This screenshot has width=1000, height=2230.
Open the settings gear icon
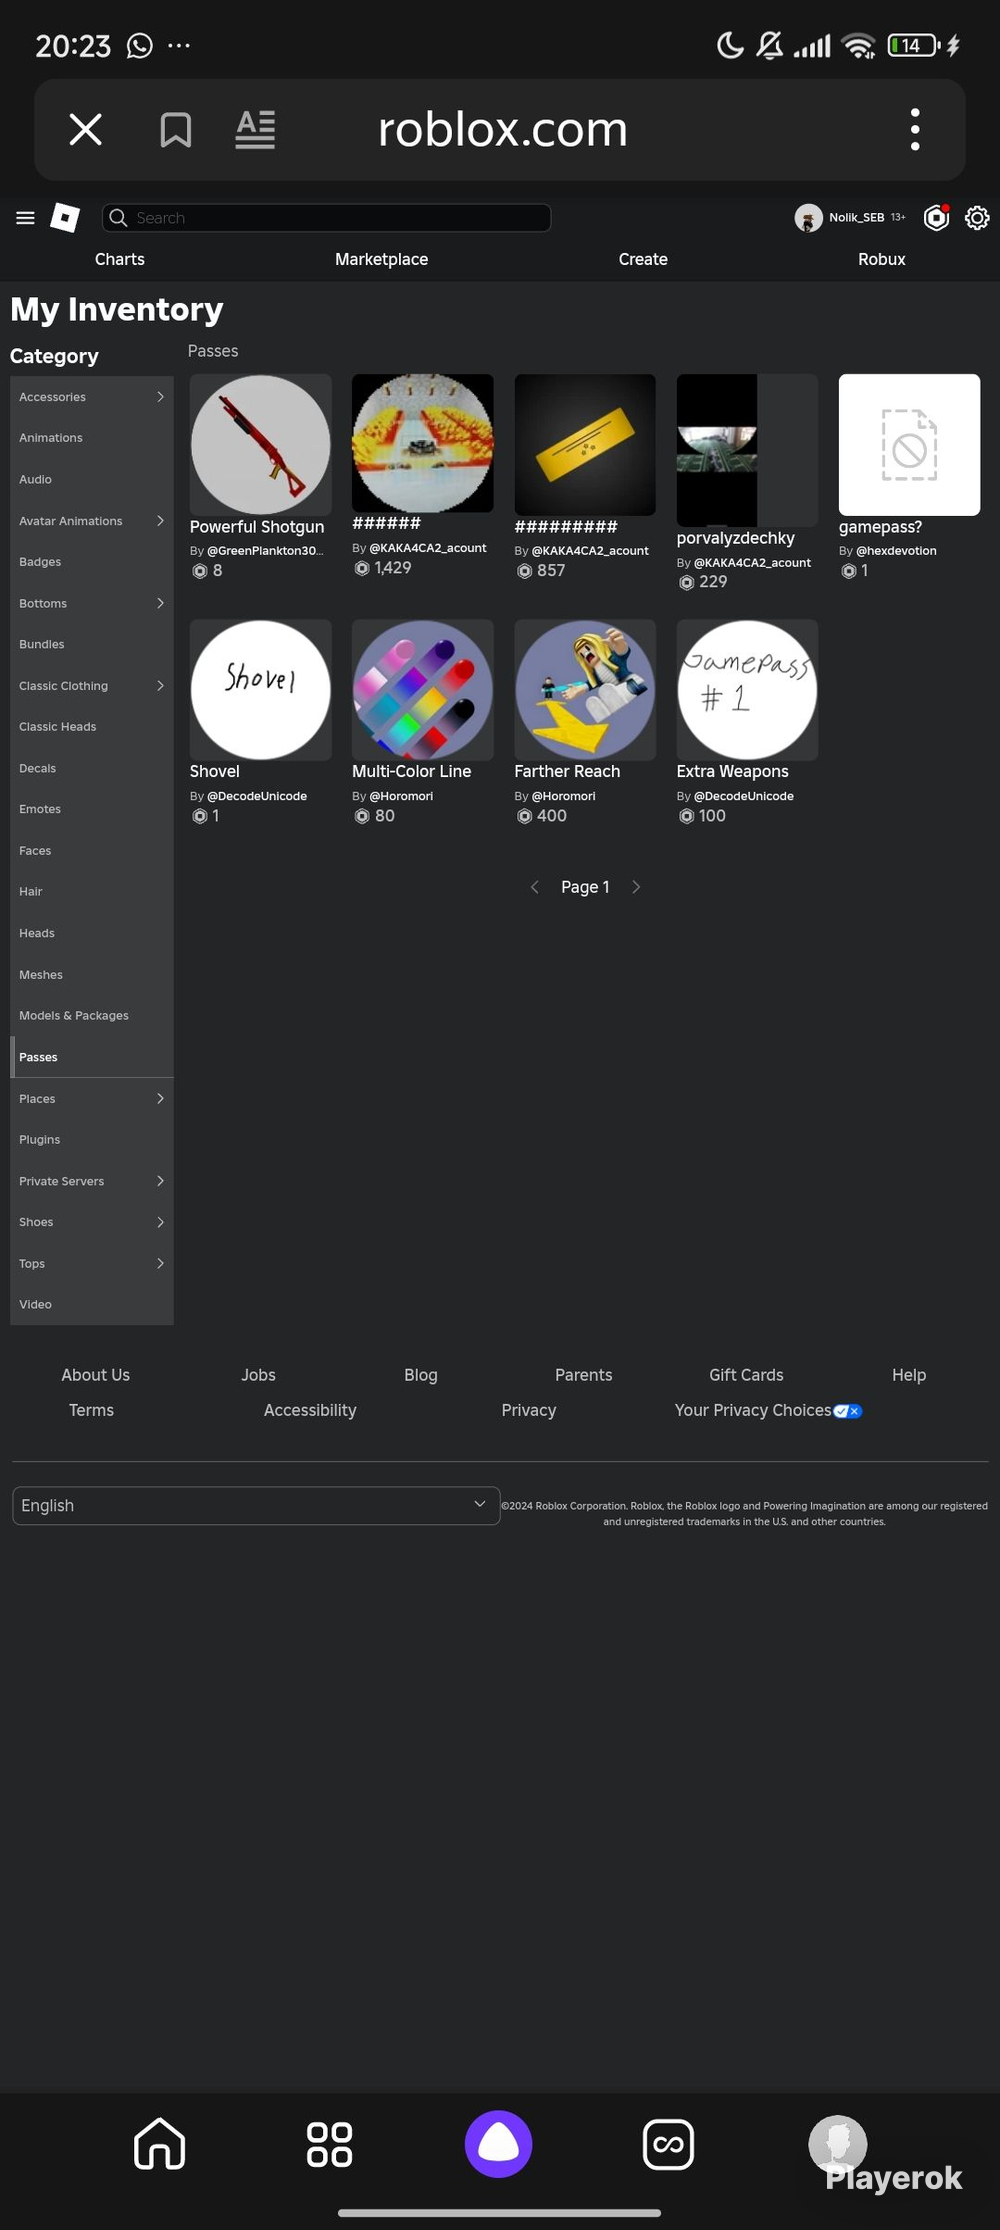pyautogui.click(x=977, y=218)
